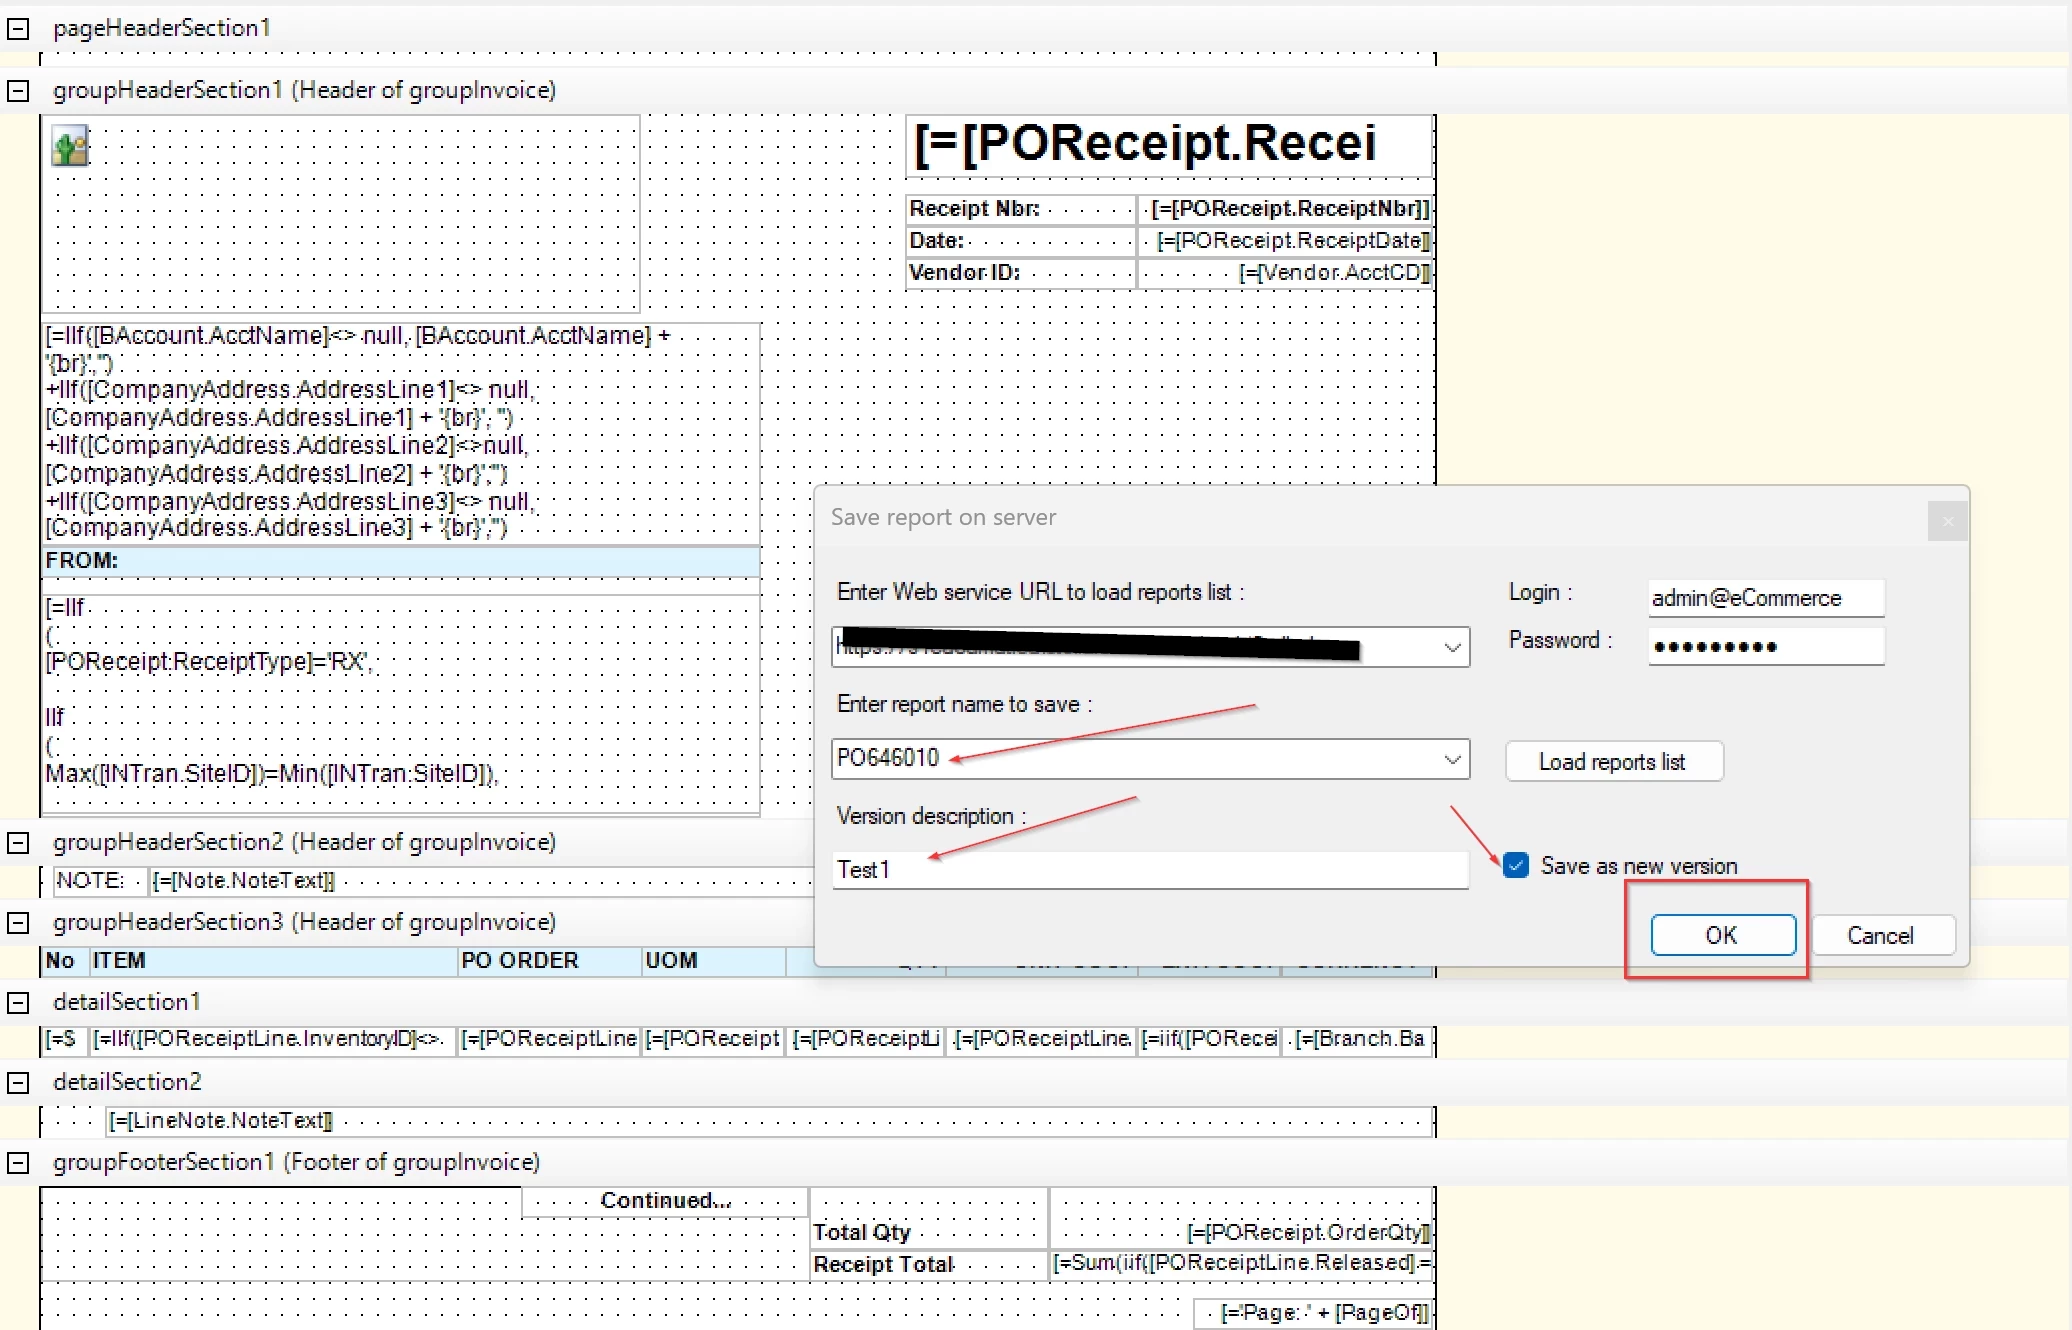Collapse the detailSection2 section

pos(18,1083)
